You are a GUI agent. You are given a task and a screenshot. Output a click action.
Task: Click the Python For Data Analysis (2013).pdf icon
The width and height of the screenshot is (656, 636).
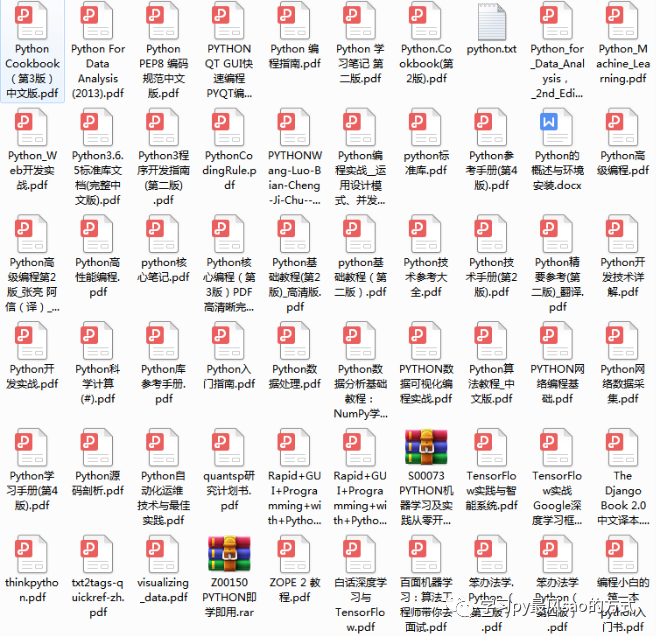pos(97,20)
